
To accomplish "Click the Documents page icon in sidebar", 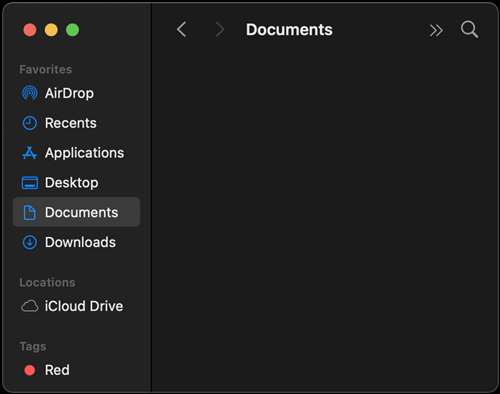I will click(x=30, y=213).
